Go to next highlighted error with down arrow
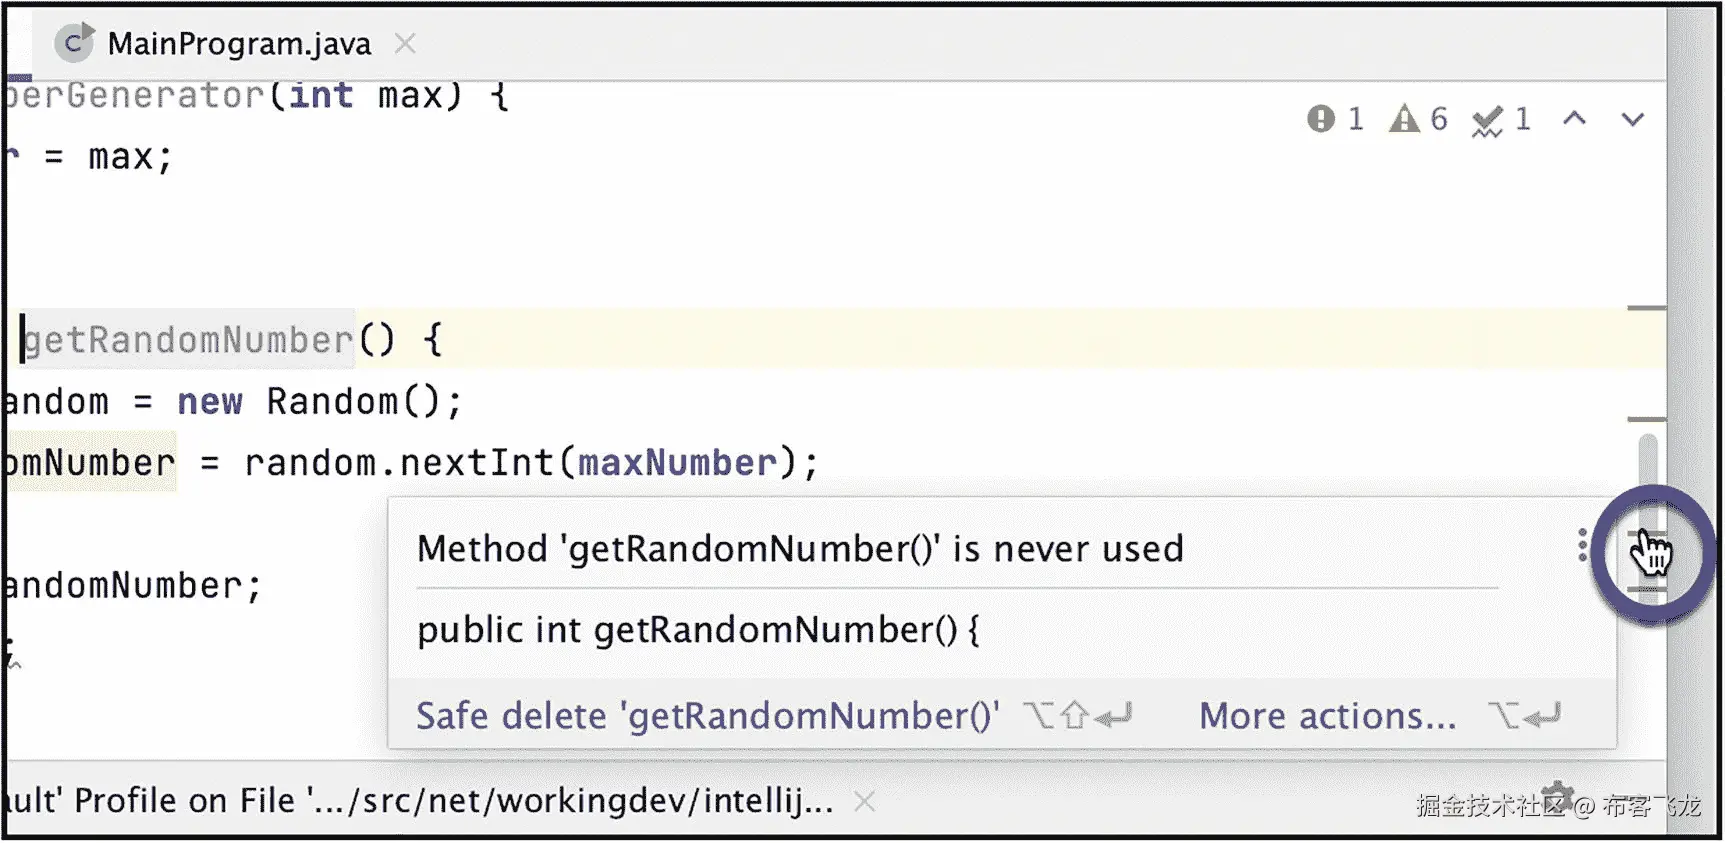The width and height of the screenshot is (1725, 843). pos(1633,120)
